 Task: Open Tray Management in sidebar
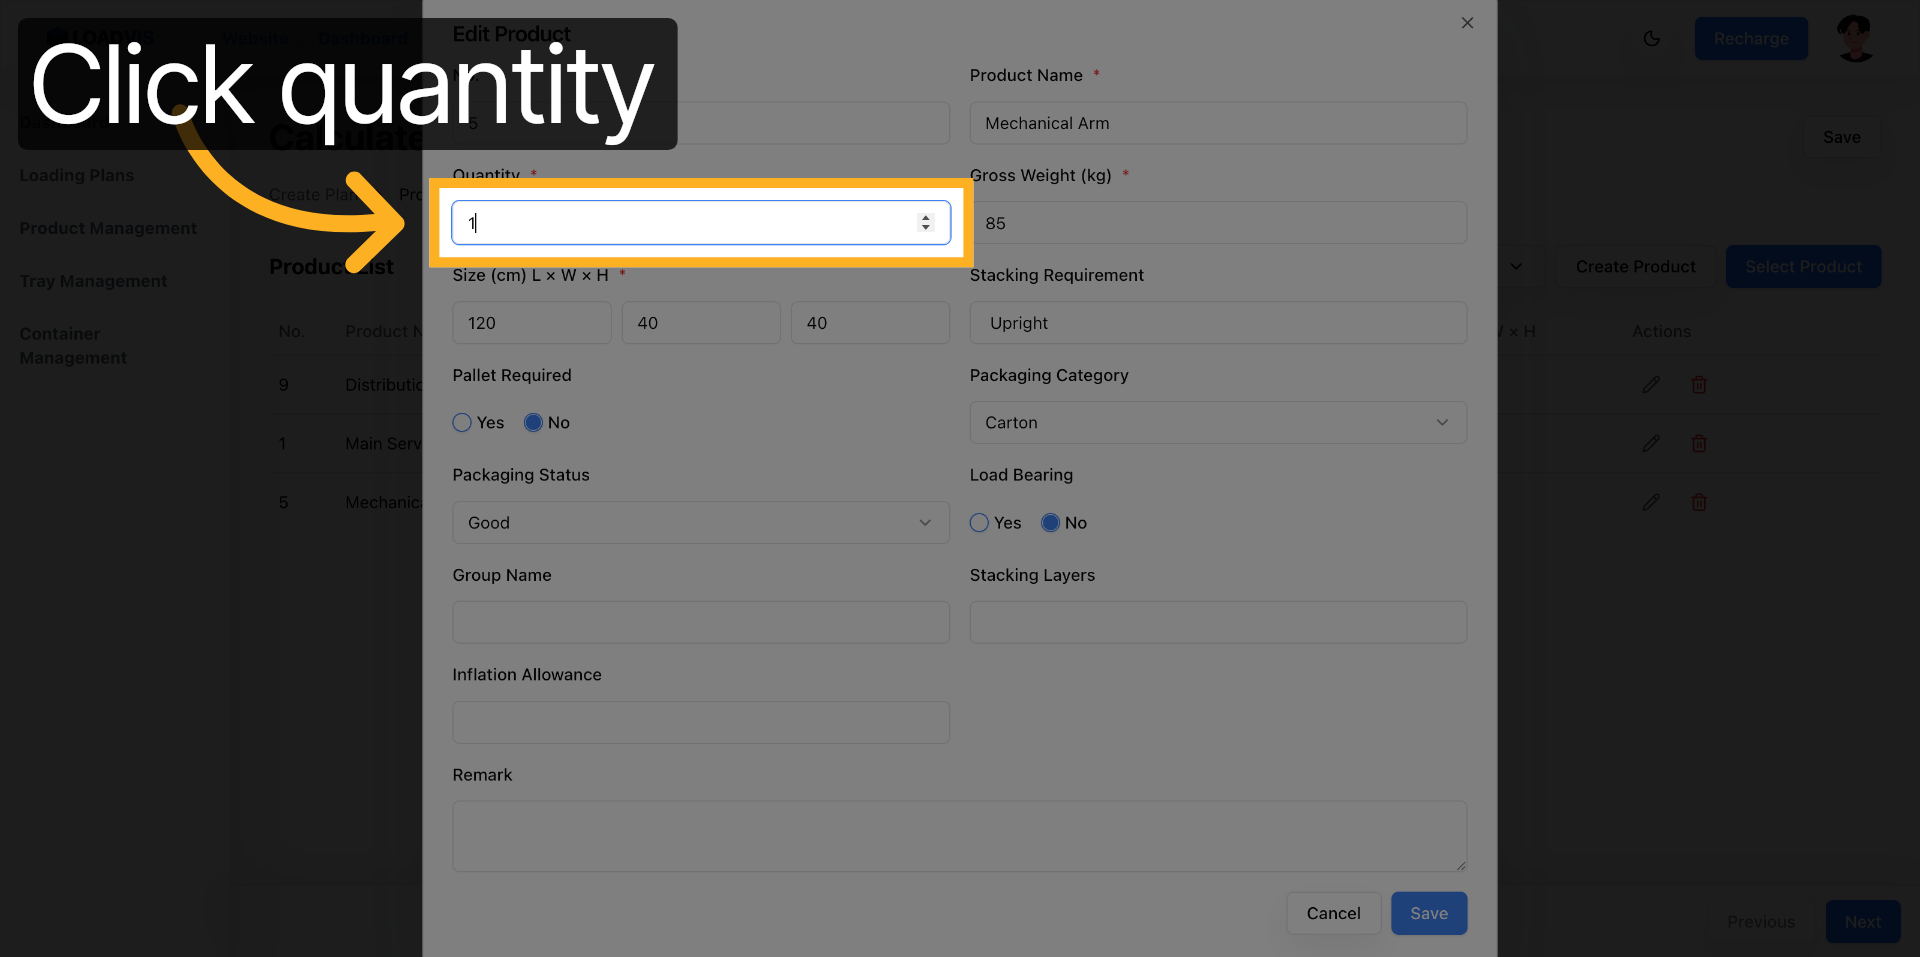[x=93, y=281]
